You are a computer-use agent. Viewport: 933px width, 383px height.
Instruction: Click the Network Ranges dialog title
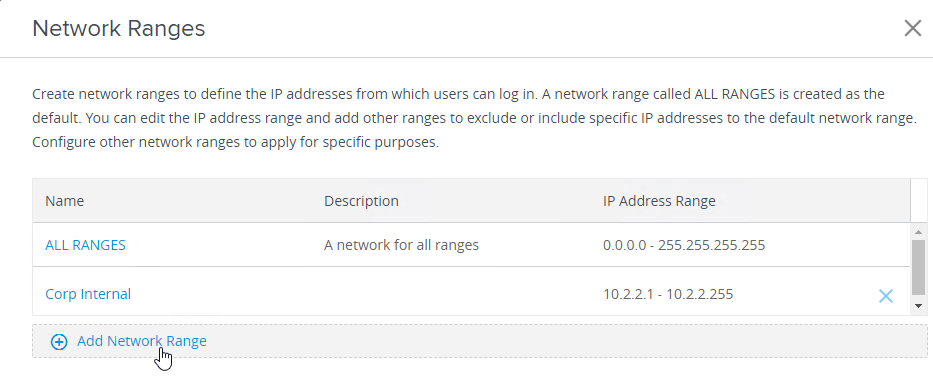[x=118, y=29]
